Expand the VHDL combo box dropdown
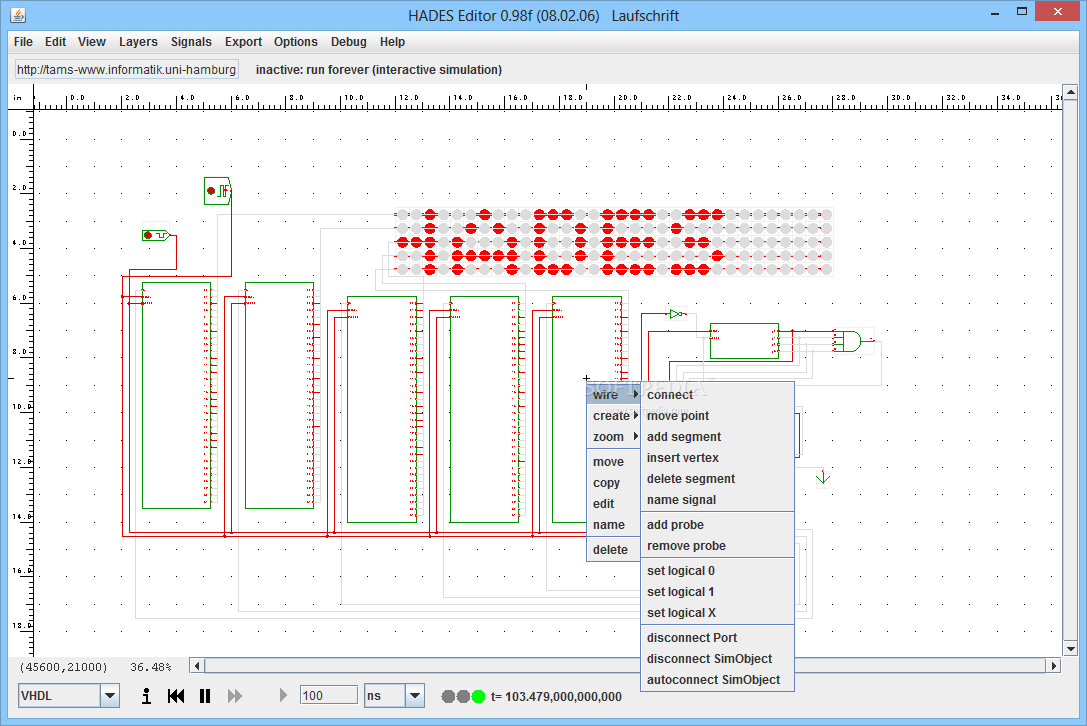1087x726 pixels. pyautogui.click(x=110, y=695)
